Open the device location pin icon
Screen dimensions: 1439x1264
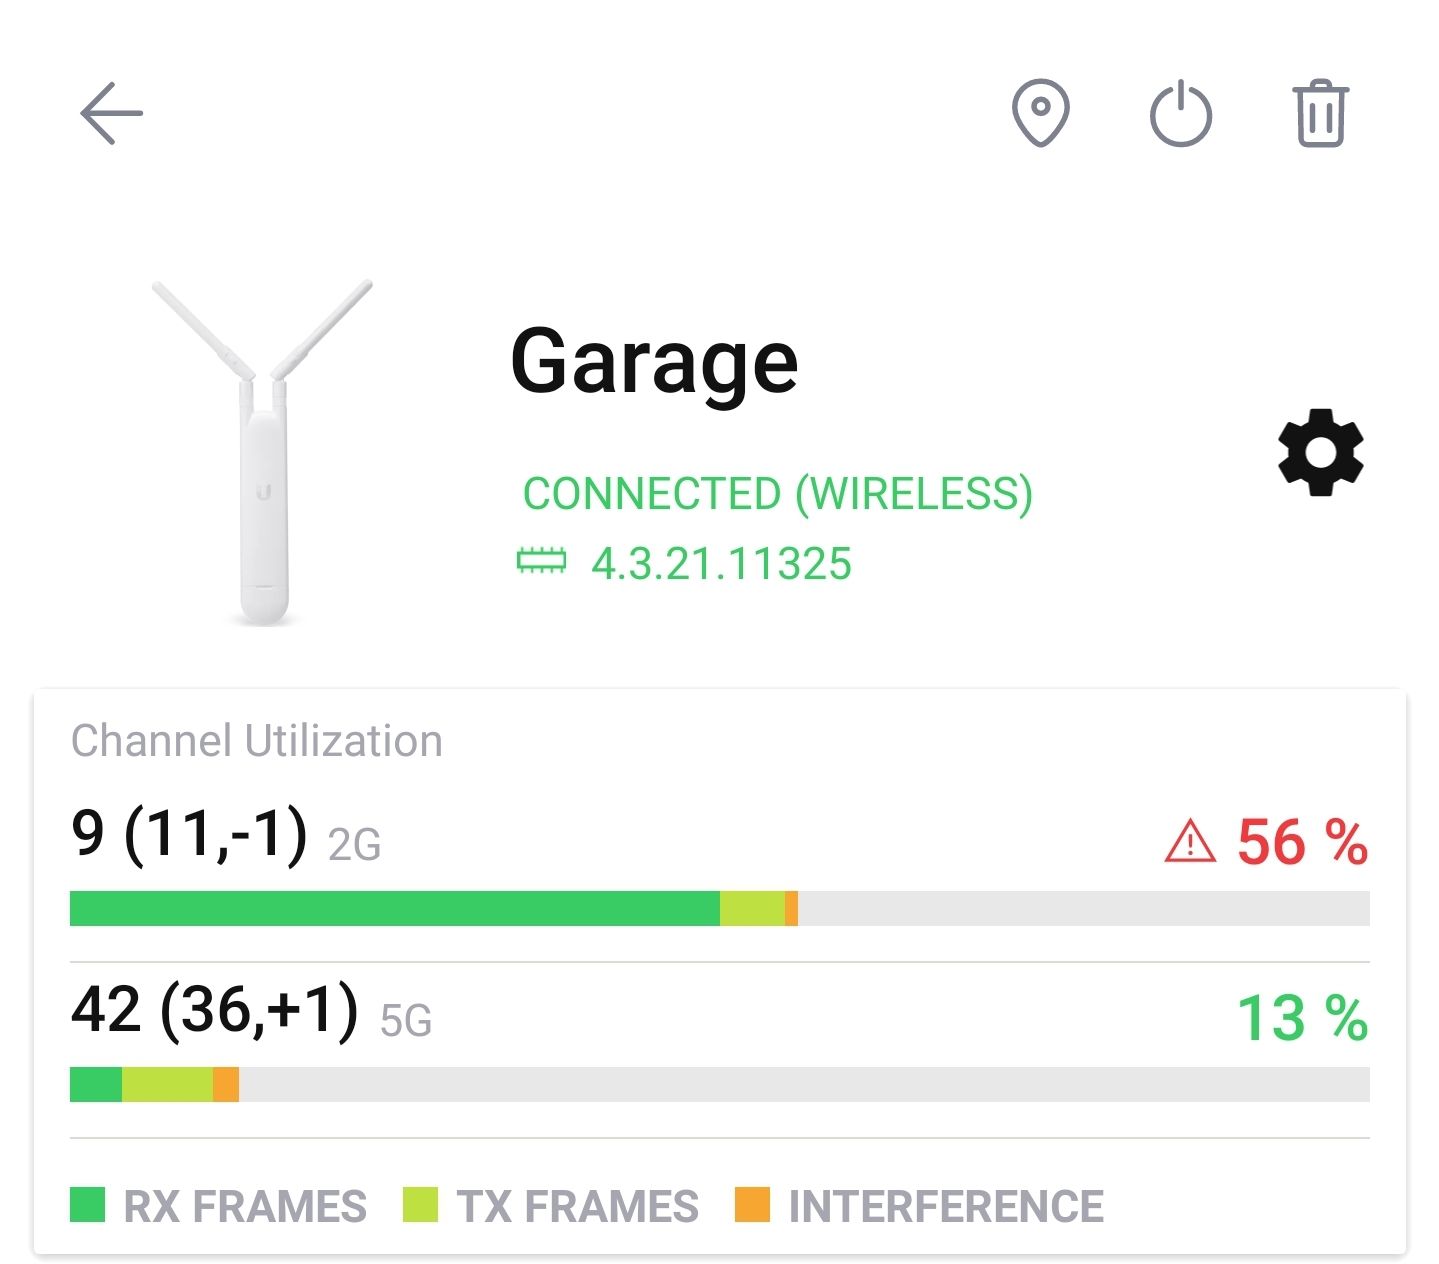click(x=1040, y=113)
